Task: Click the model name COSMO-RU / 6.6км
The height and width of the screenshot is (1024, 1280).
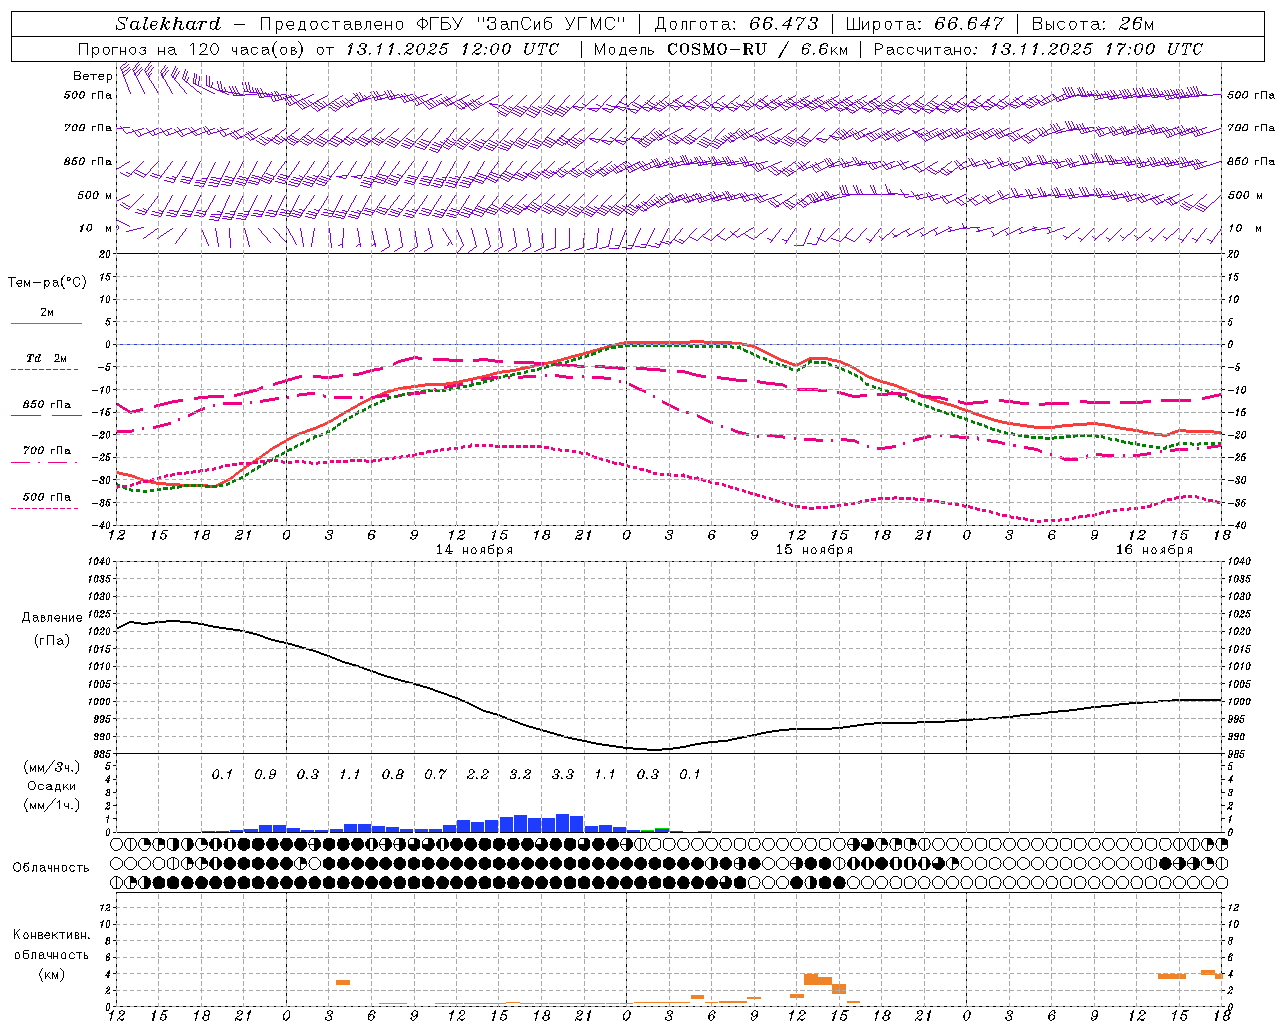Action: point(758,49)
